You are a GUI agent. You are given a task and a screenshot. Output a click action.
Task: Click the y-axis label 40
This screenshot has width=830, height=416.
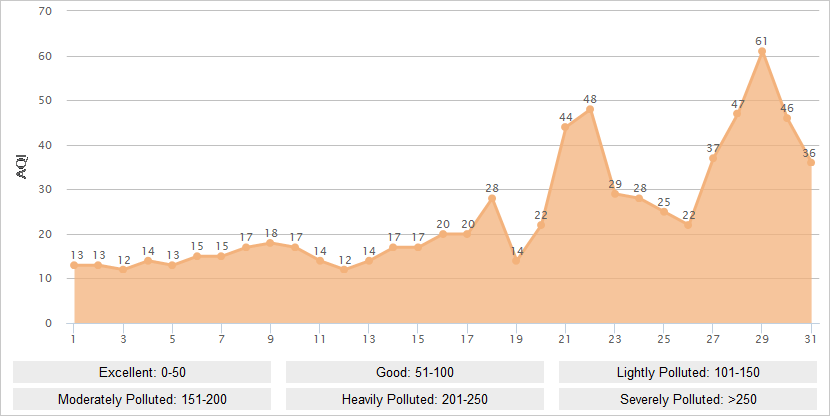[46, 145]
